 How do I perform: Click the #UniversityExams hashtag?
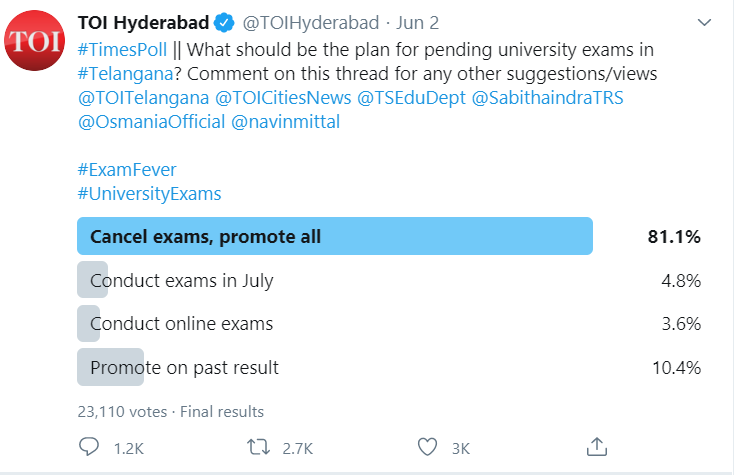149,194
